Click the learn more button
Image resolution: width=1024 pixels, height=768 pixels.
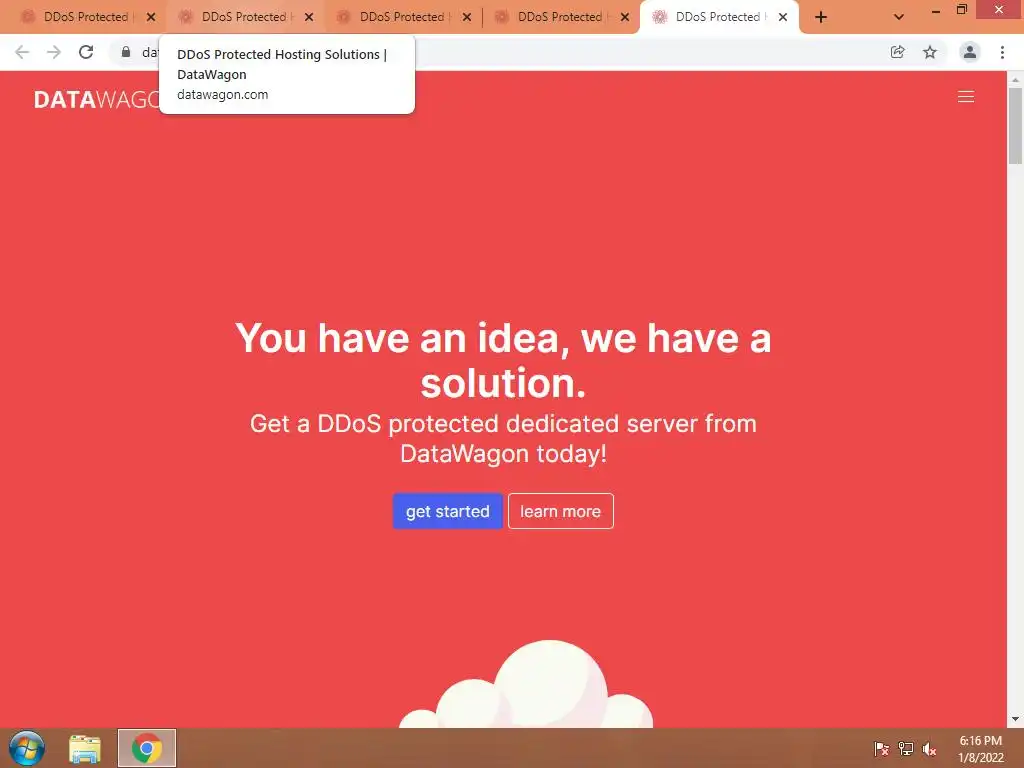(x=560, y=511)
